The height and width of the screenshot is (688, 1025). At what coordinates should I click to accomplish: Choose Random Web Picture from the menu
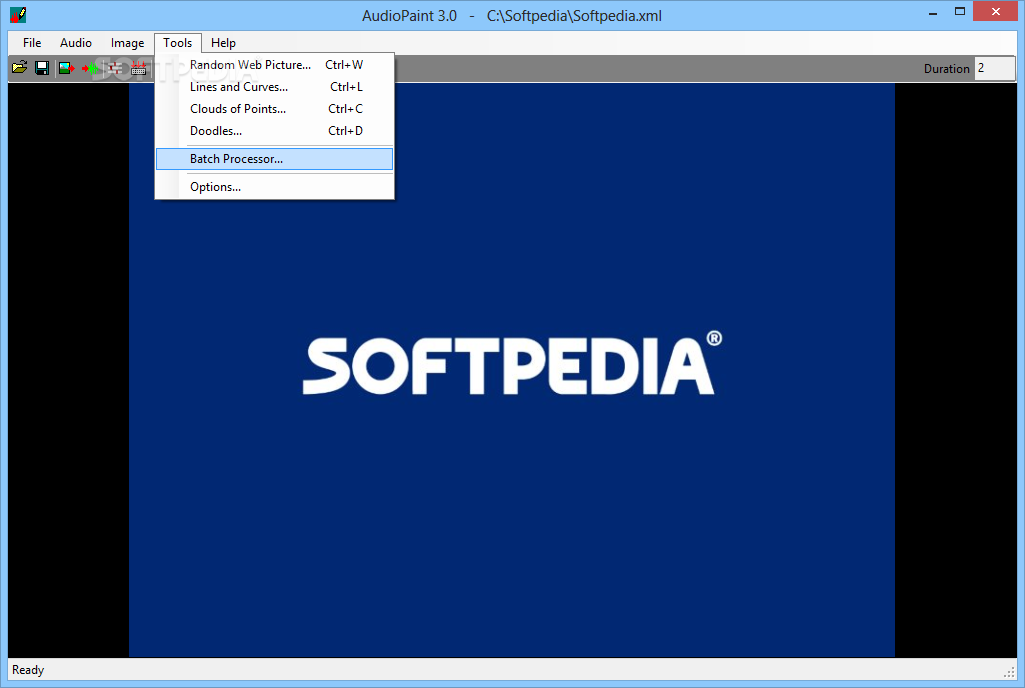coord(275,65)
